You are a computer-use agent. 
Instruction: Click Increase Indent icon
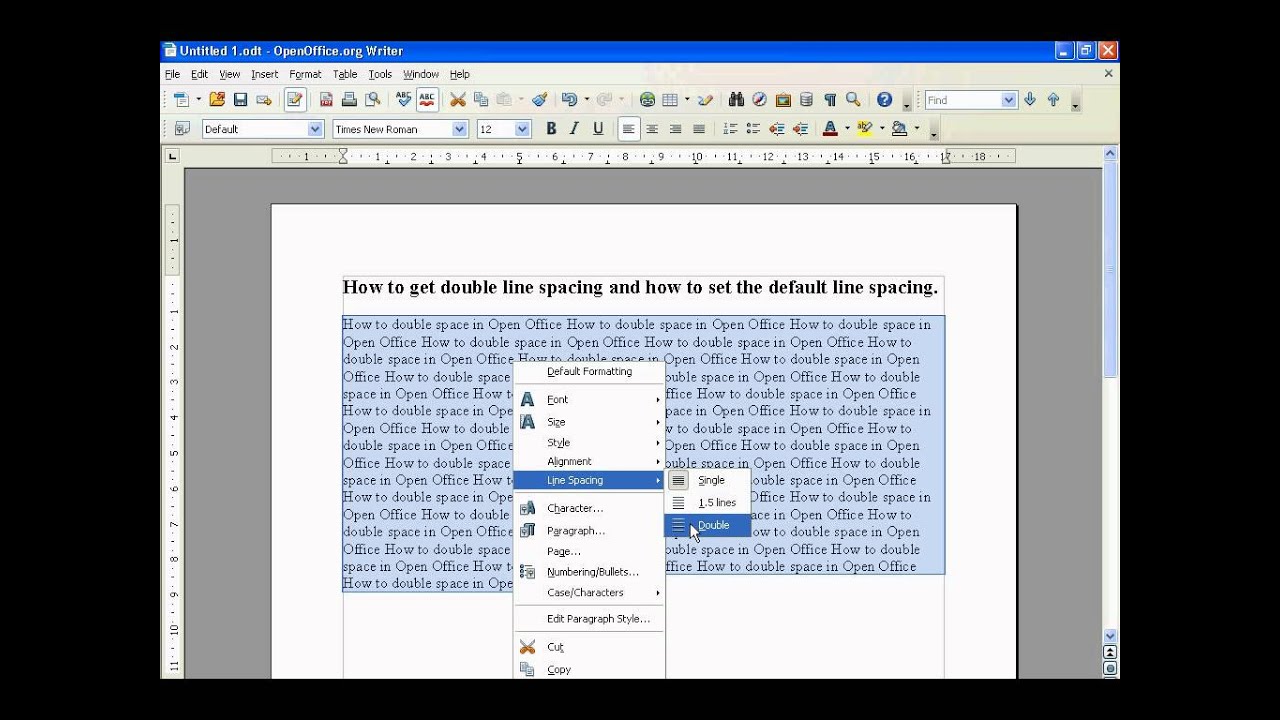[800, 129]
